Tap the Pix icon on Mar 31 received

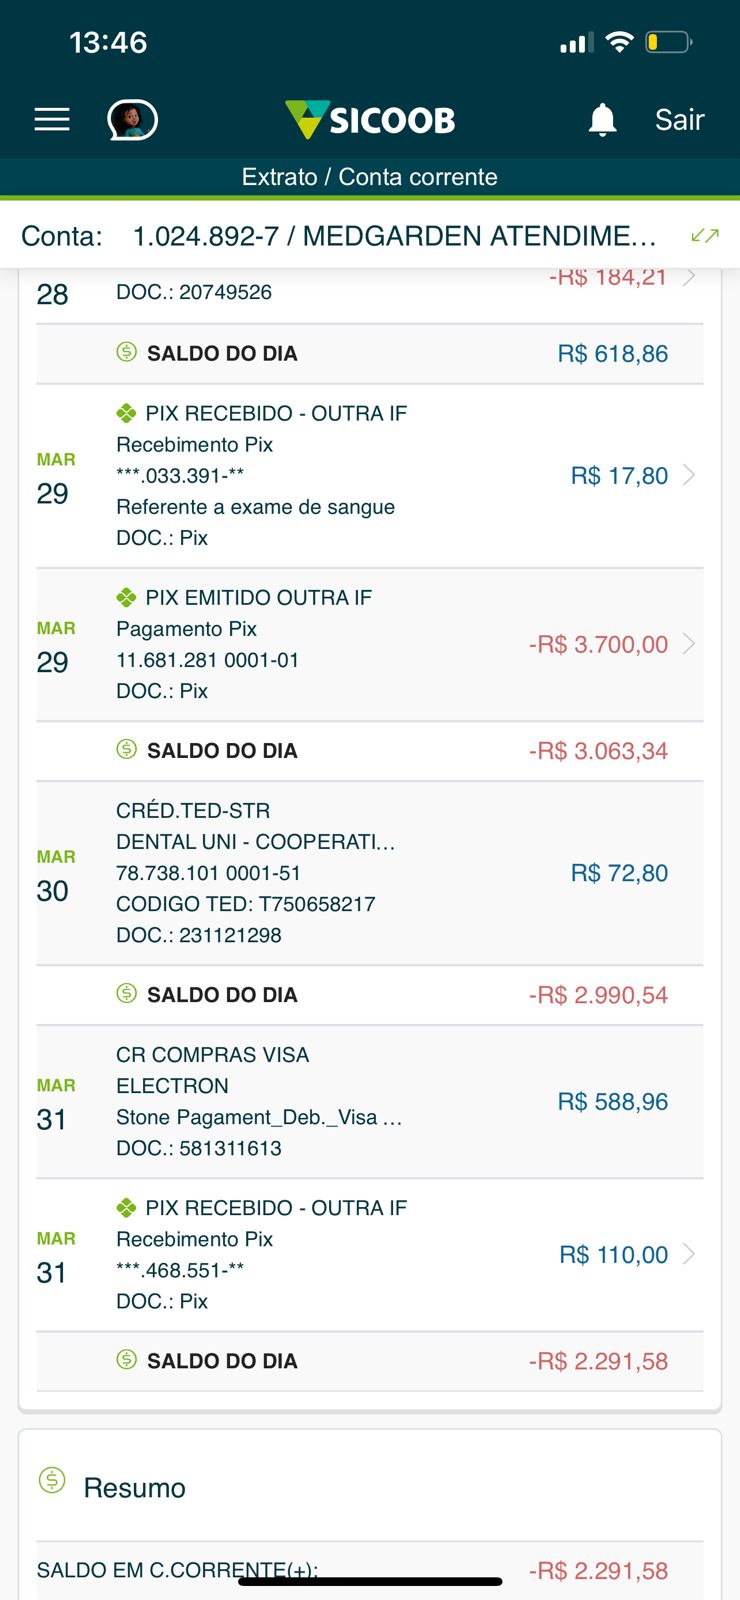click(126, 1208)
